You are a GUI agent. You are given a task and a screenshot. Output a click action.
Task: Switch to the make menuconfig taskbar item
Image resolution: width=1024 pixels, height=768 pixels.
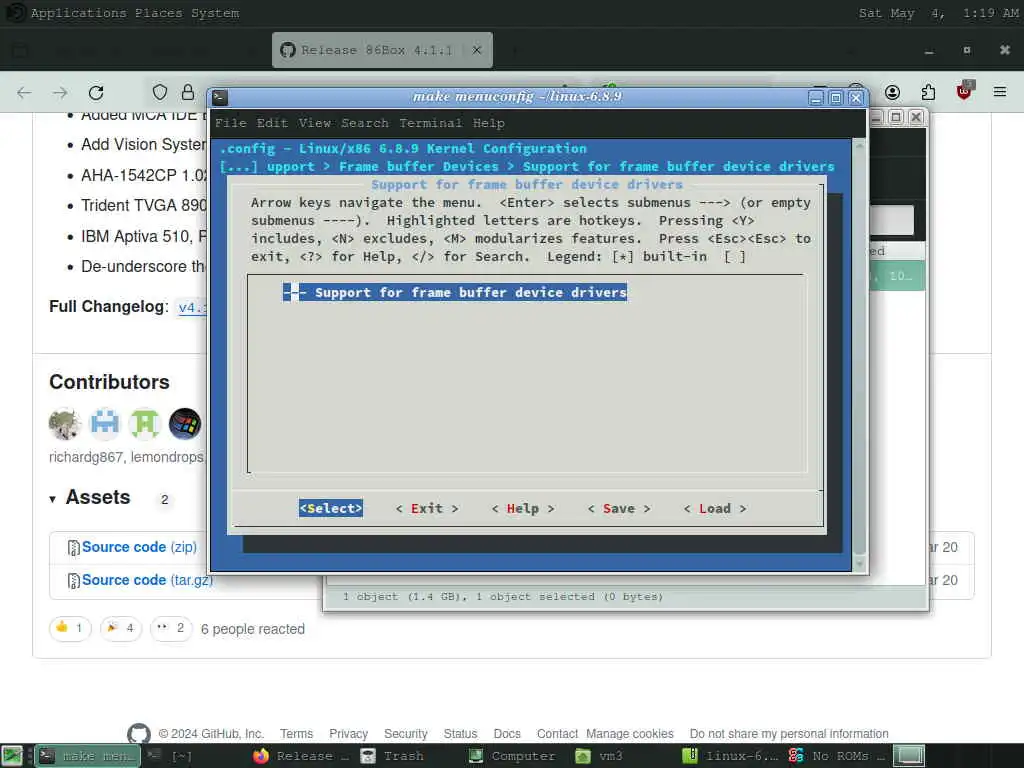pos(88,756)
